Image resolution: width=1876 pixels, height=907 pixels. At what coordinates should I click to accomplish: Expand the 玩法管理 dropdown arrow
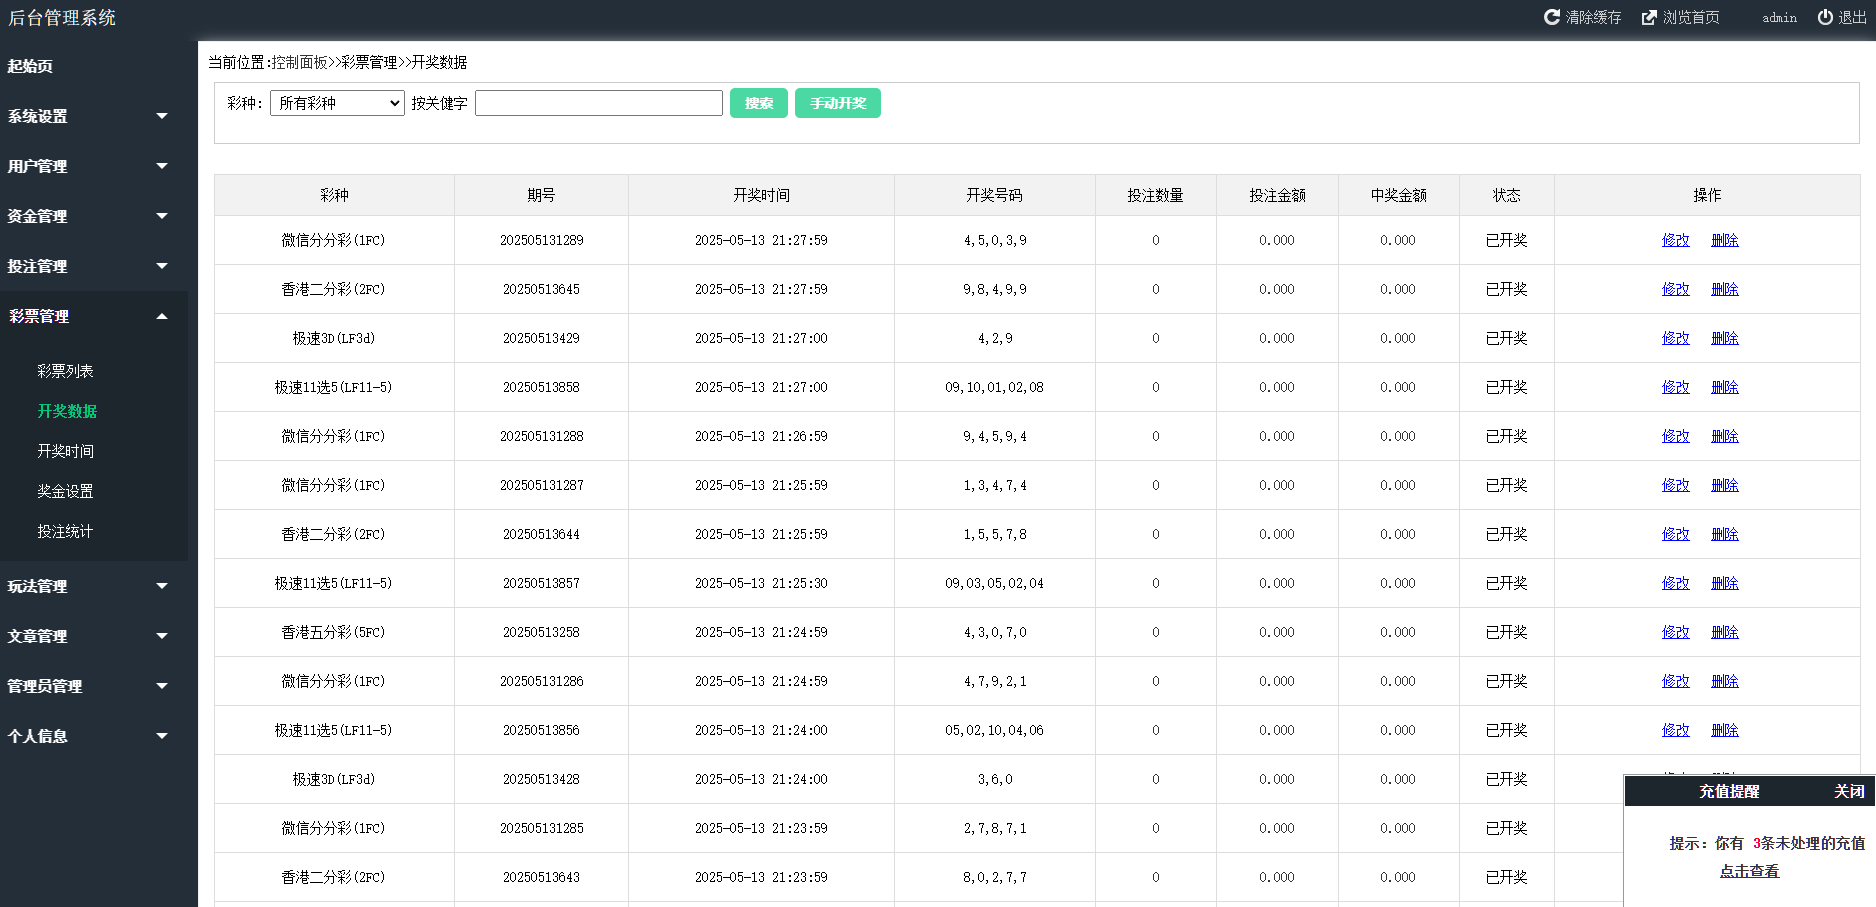[x=162, y=586]
